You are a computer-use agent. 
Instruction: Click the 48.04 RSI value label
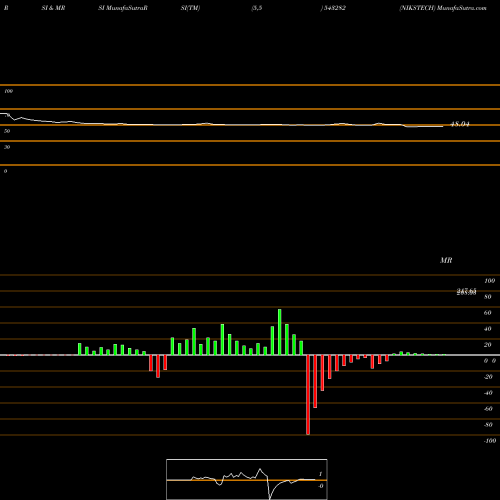(460, 124)
